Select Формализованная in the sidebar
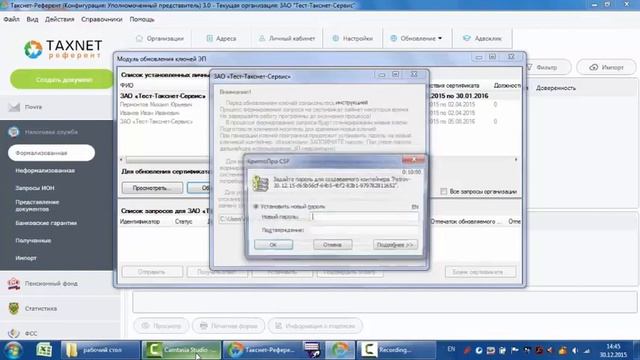 point(51,153)
